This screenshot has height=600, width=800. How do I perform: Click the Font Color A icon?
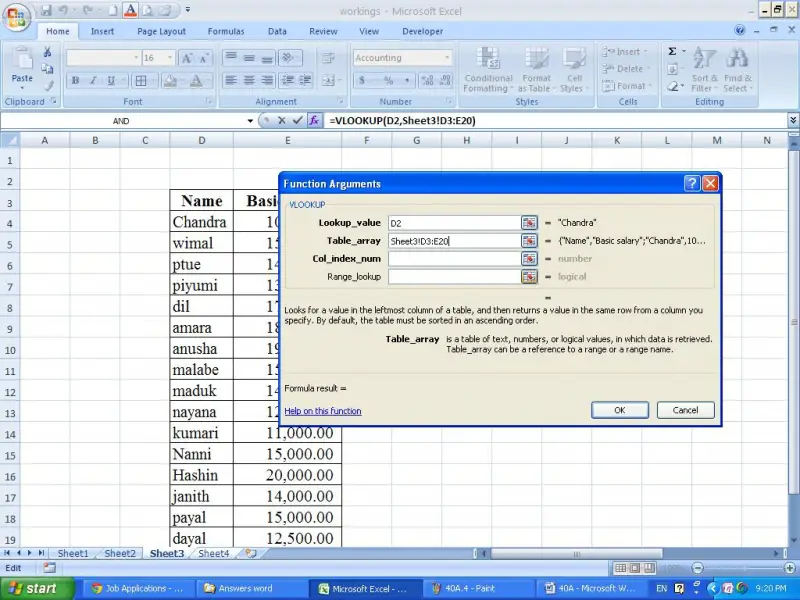click(x=196, y=81)
